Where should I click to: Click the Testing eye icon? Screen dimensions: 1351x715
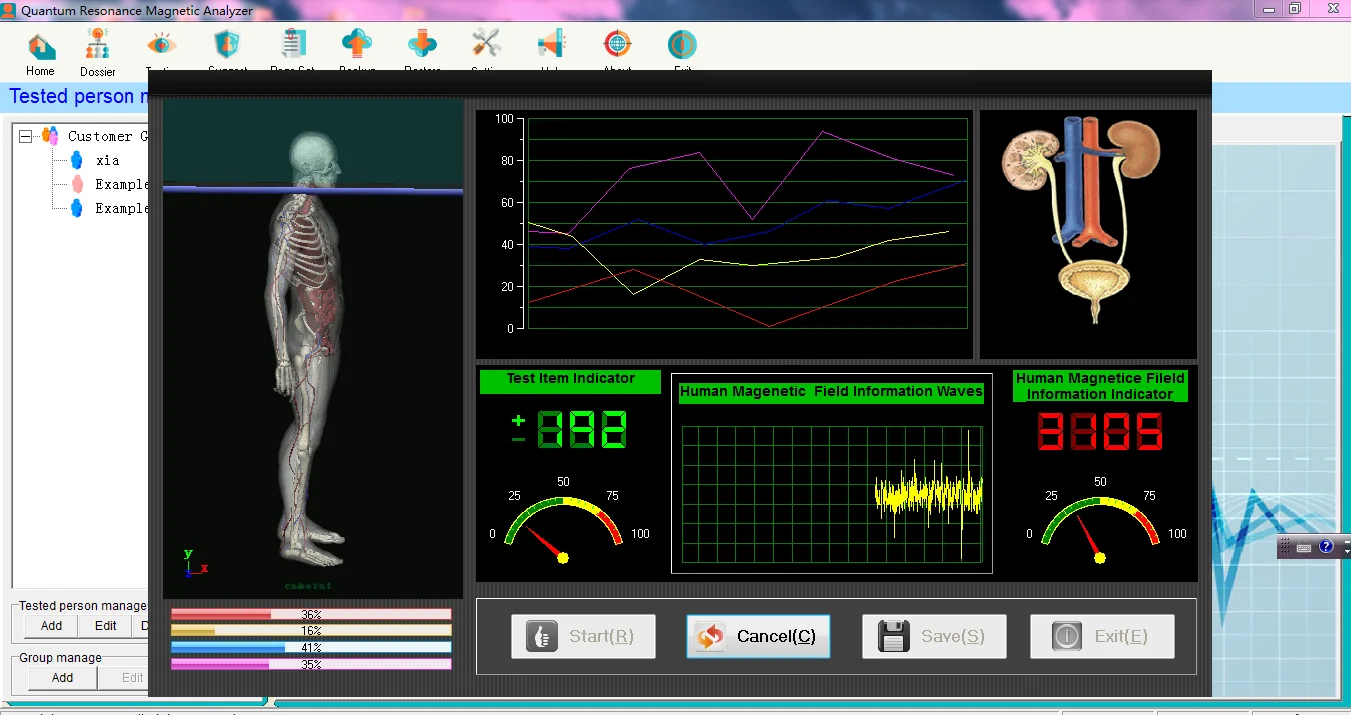coord(162,46)
